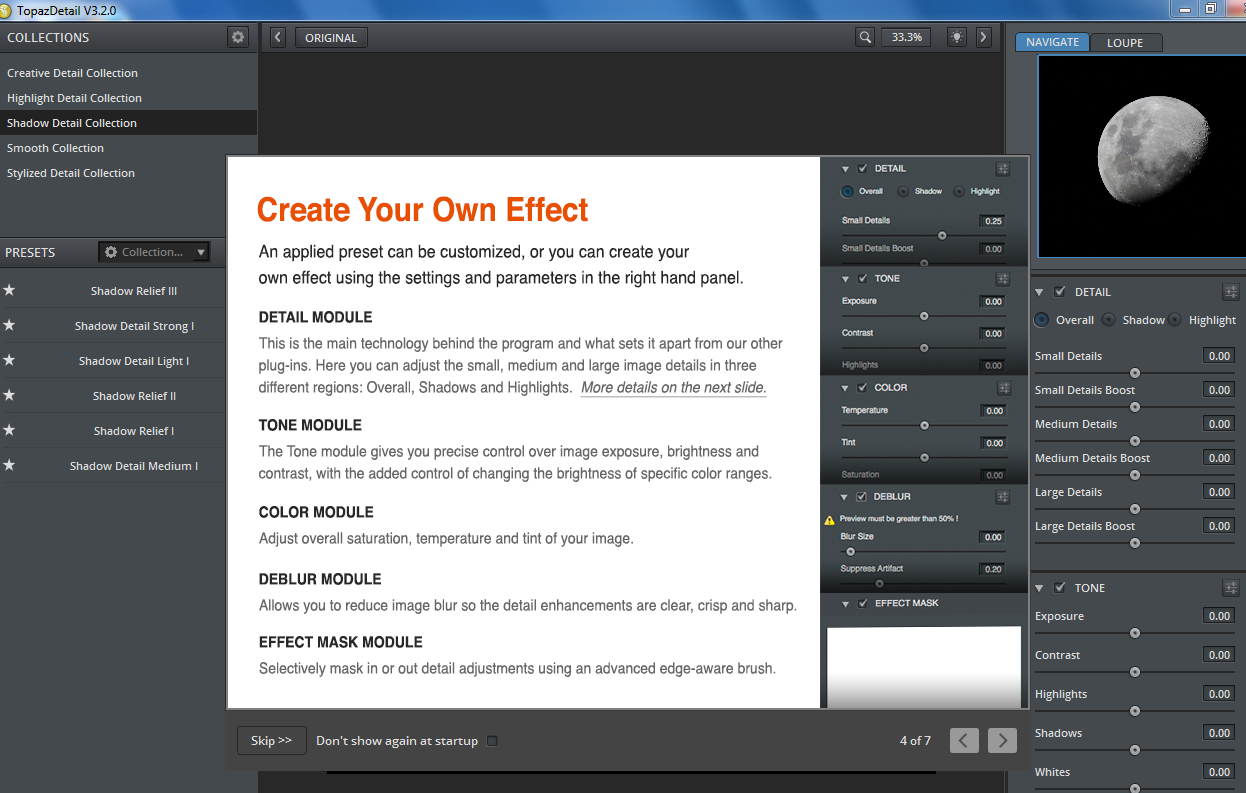Image resolution: width=1246 pixels, height=793 pixels.
Task: Switch to LOUPE tab
Action: click(x=1125, y=42)
